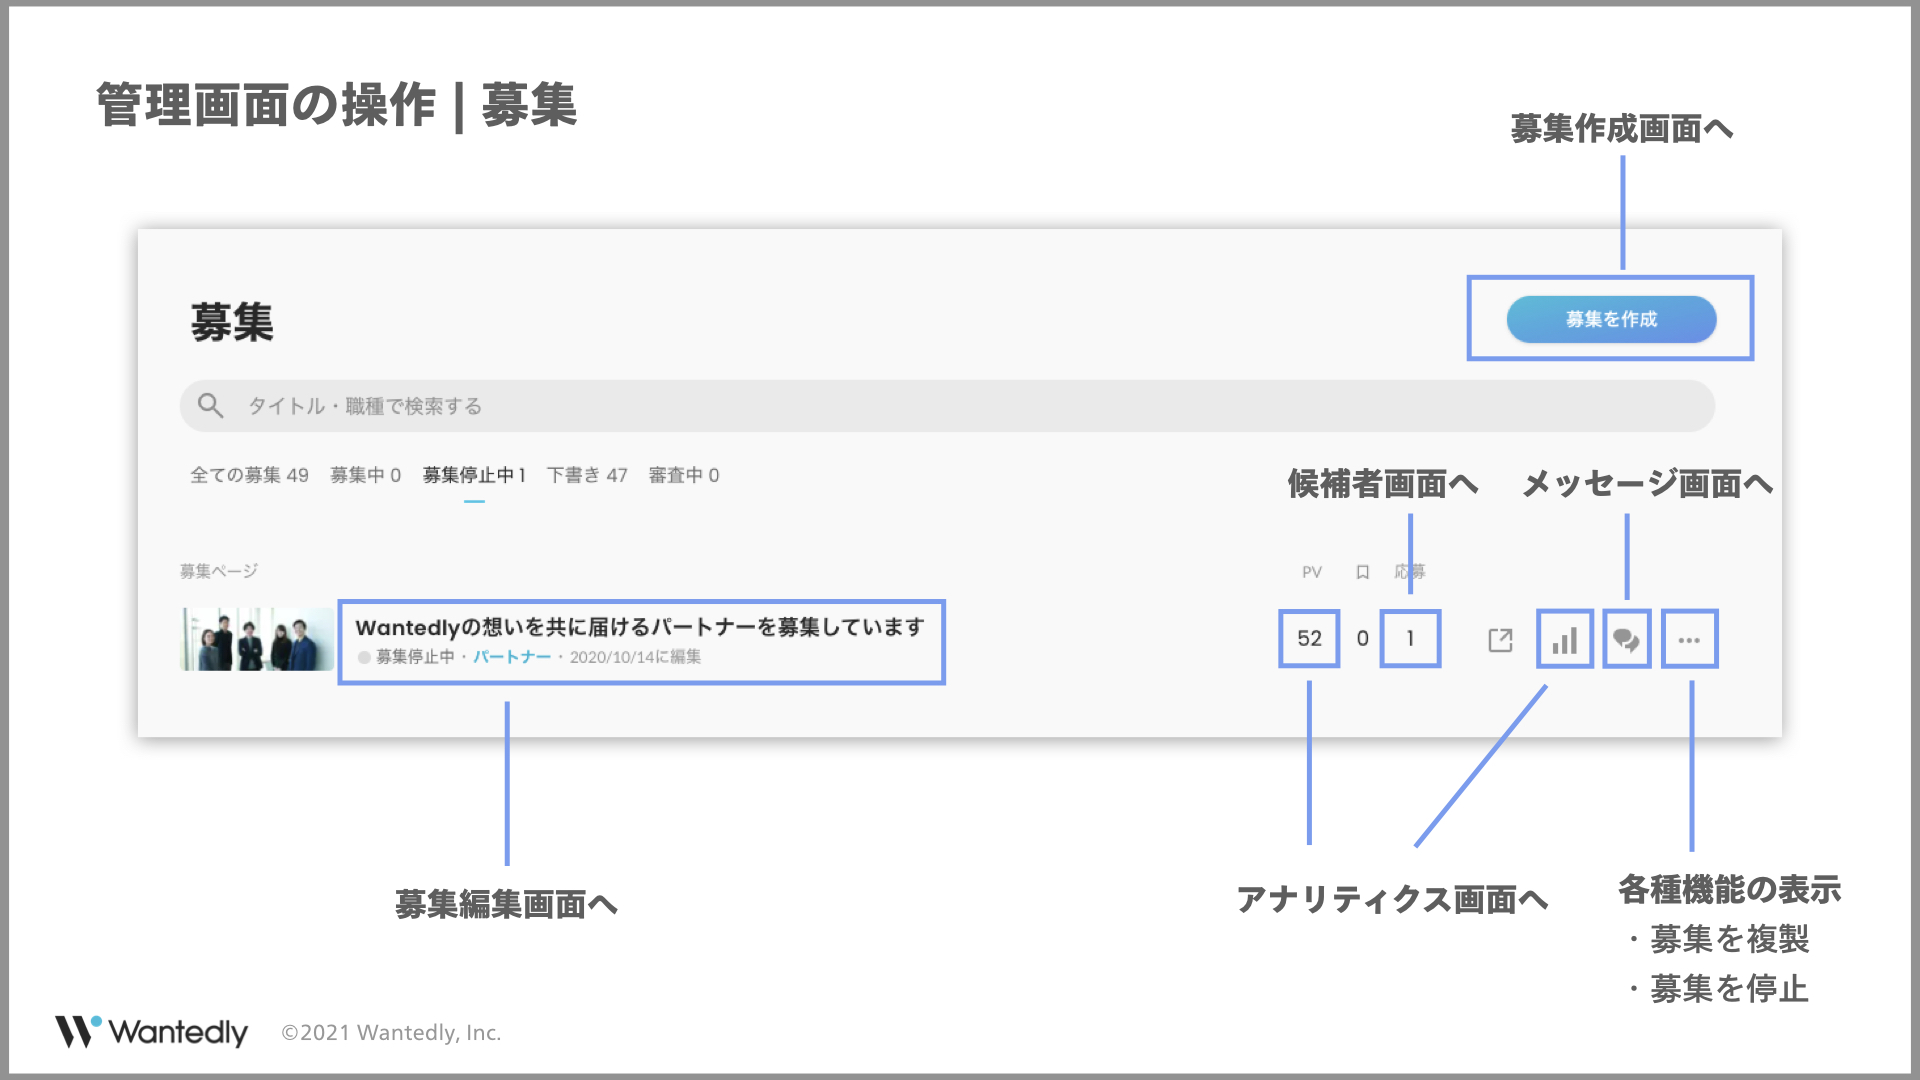Image resolution: width=1920 pixels, height=1080 pixels.
Task: Open the three-dots more options menu
Action: [x=1689, y=639]
